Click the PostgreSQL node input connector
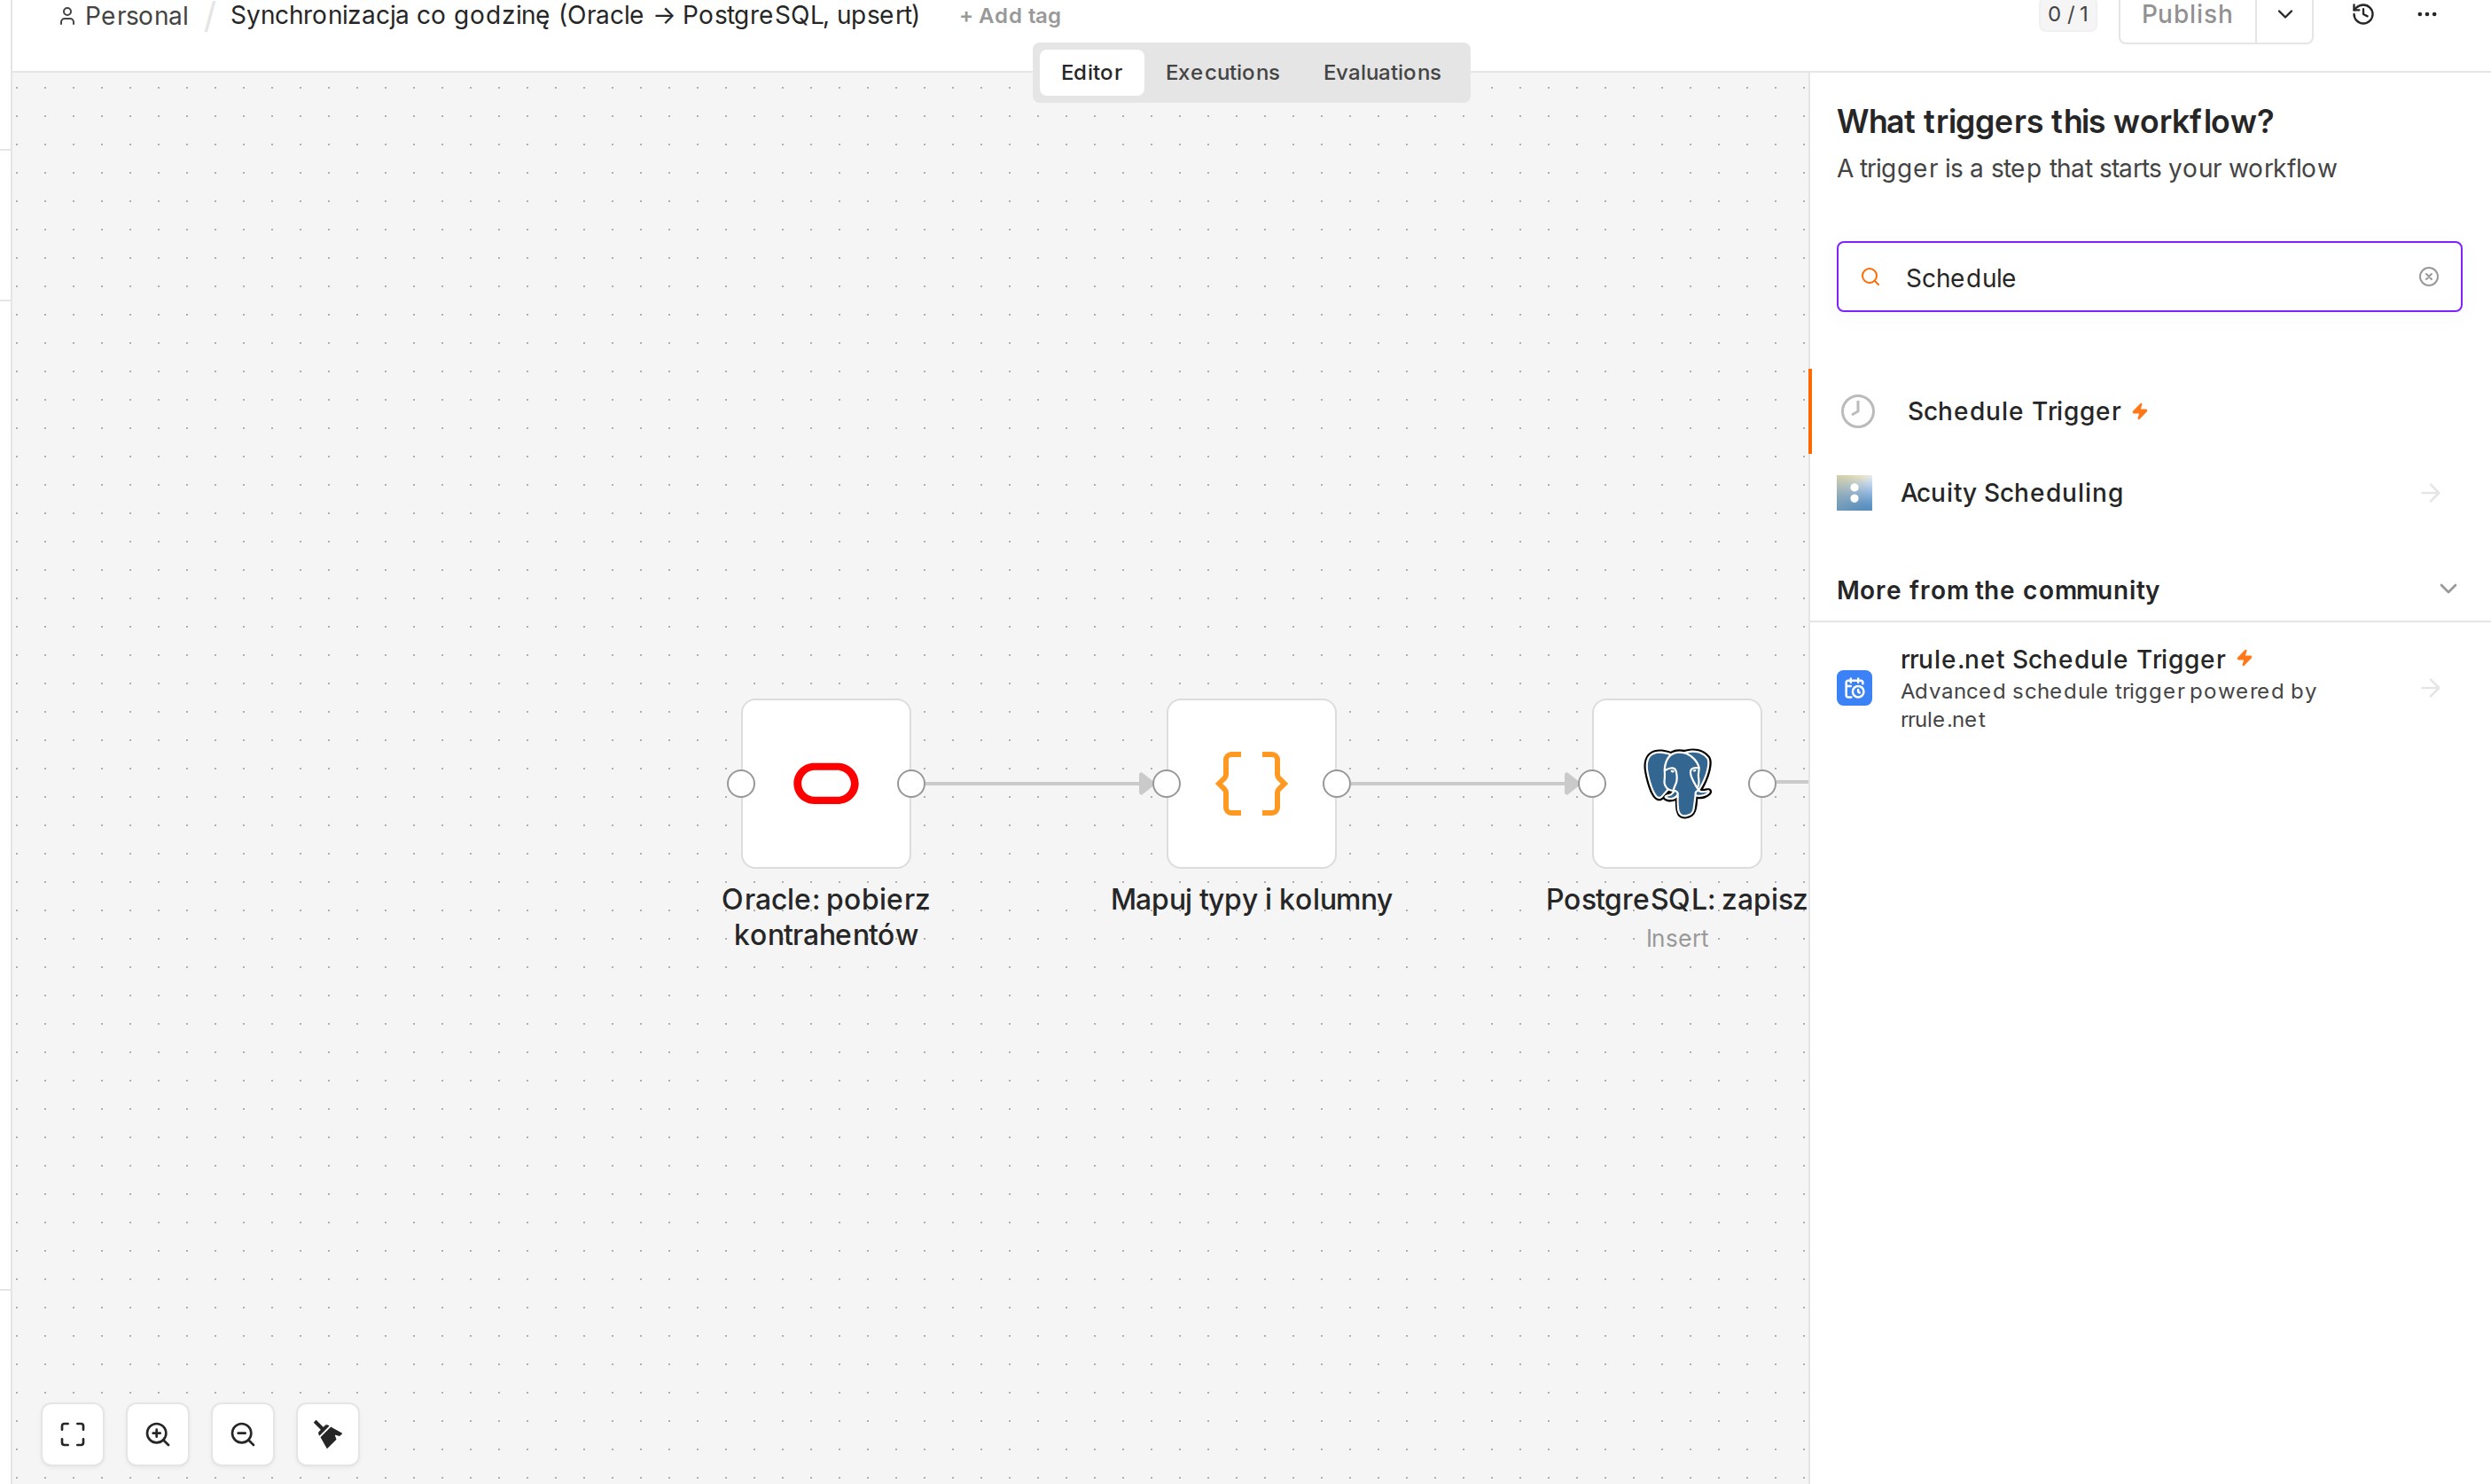Screen dimensions: 2491x1484 point(1592,784)
